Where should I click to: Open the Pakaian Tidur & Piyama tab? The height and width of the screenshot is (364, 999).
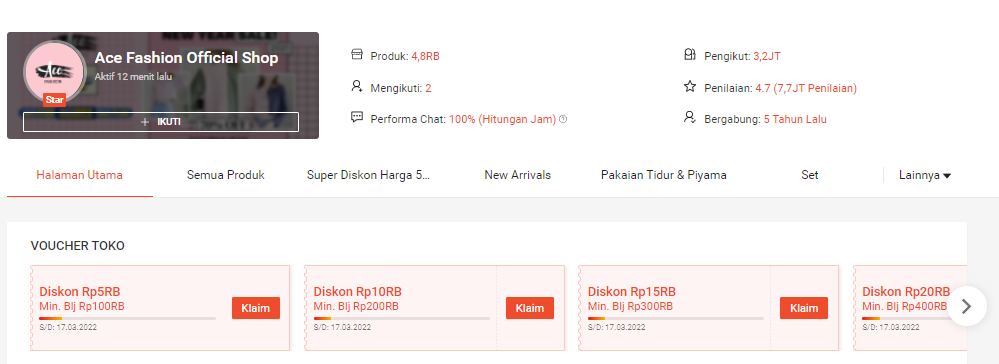663,175
